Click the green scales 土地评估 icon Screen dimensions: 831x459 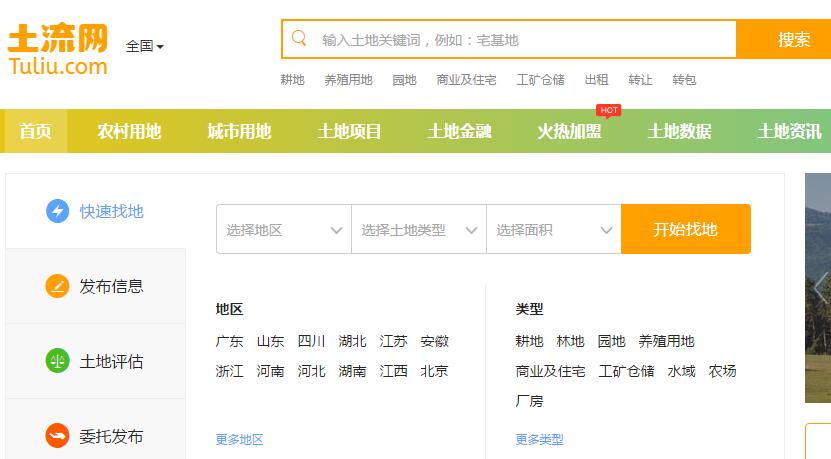click(x=57, y=361)
